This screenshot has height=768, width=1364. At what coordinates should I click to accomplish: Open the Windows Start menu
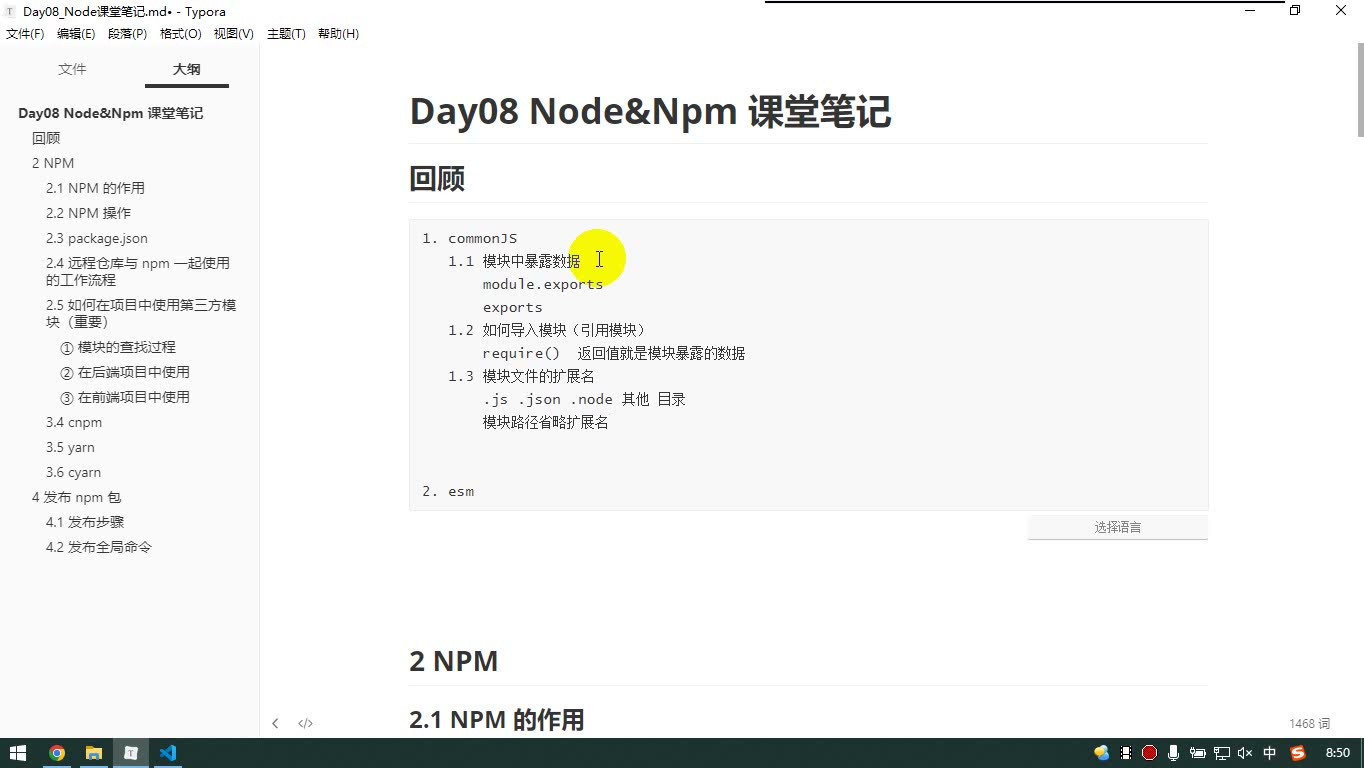[x=18, y=753]
